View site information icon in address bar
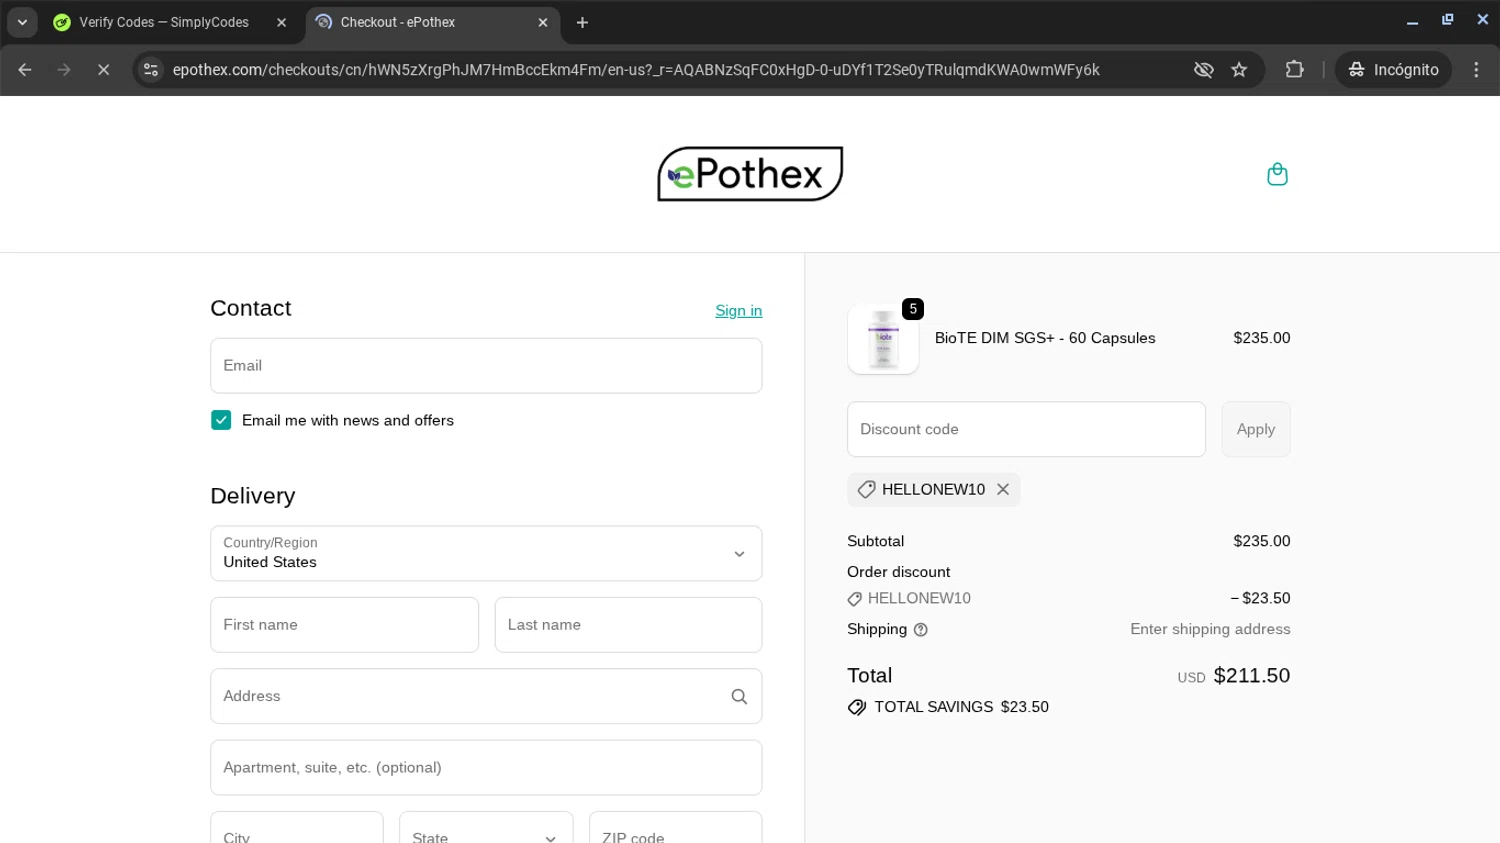 [x=151, y=70]
